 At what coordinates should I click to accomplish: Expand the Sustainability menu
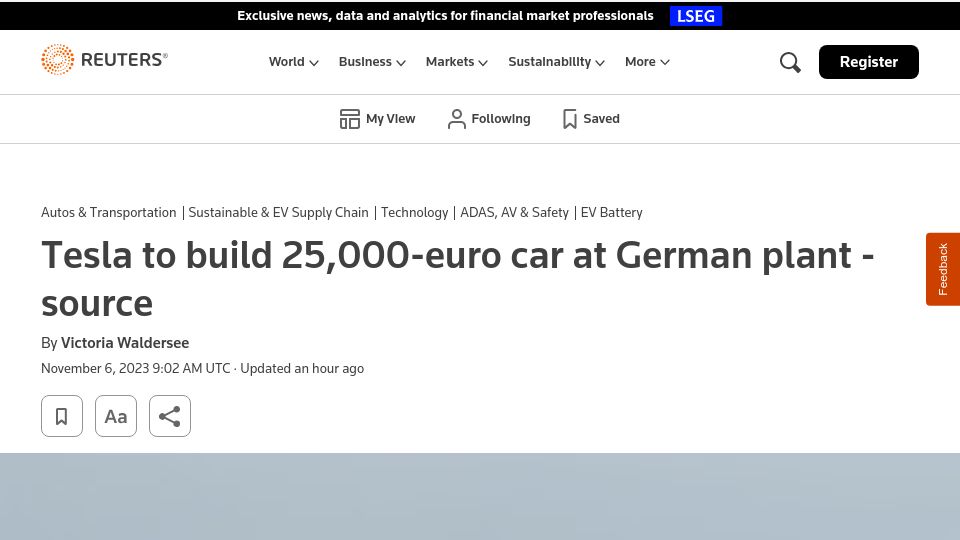[557, 62]
